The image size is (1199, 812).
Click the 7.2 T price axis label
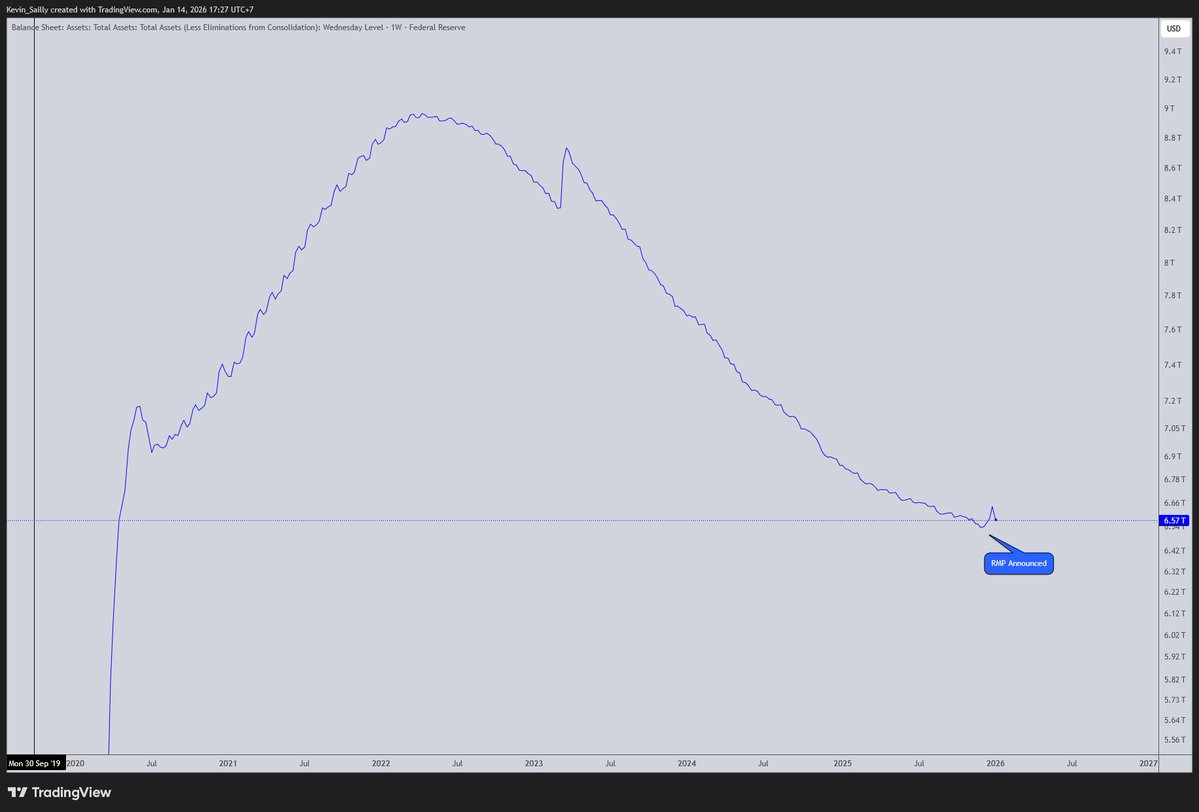1172,401
